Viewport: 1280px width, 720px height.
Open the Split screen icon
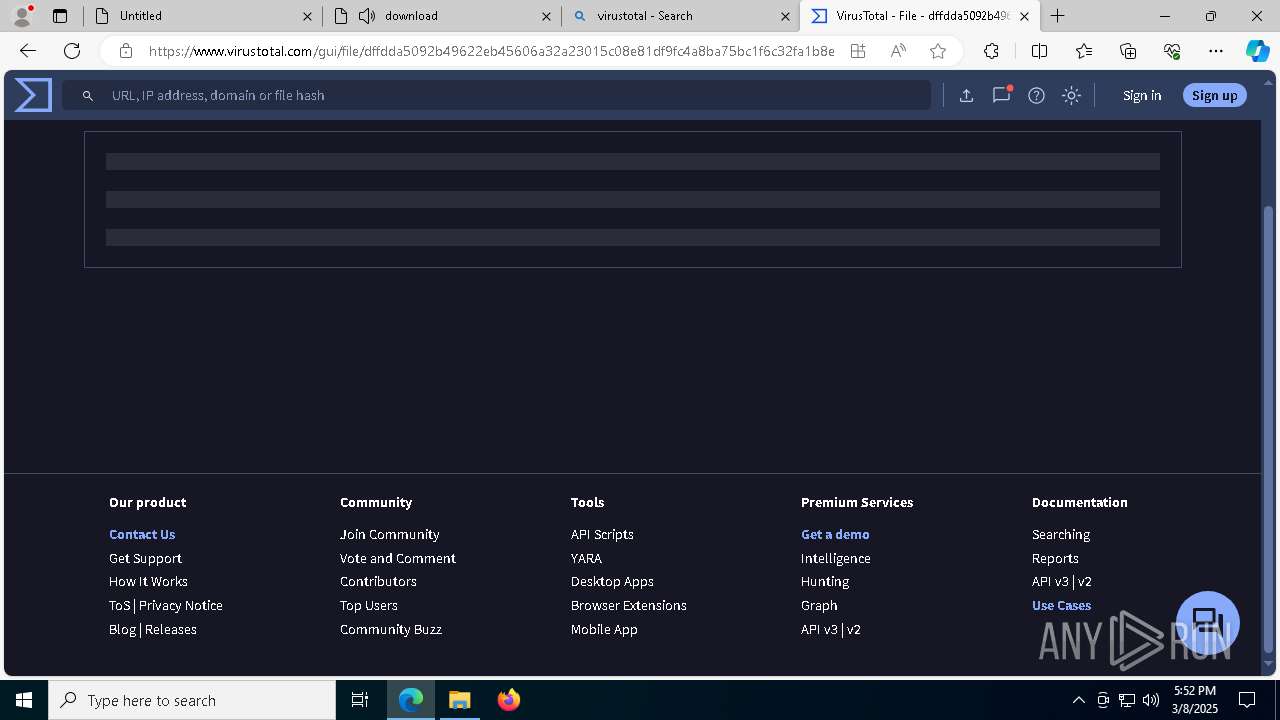pyautogui.click(x=1039, y=51)
